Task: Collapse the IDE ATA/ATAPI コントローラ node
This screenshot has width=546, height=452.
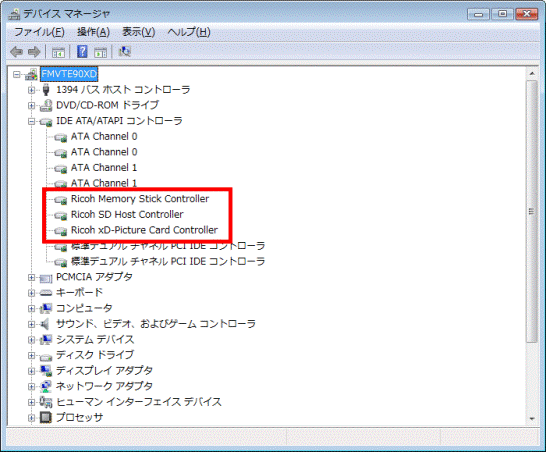Action: (x=31, y=122)
